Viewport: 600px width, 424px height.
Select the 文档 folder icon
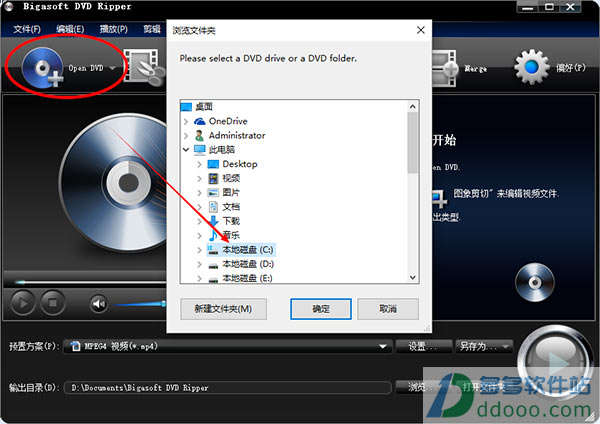click(x=213, y=207)
